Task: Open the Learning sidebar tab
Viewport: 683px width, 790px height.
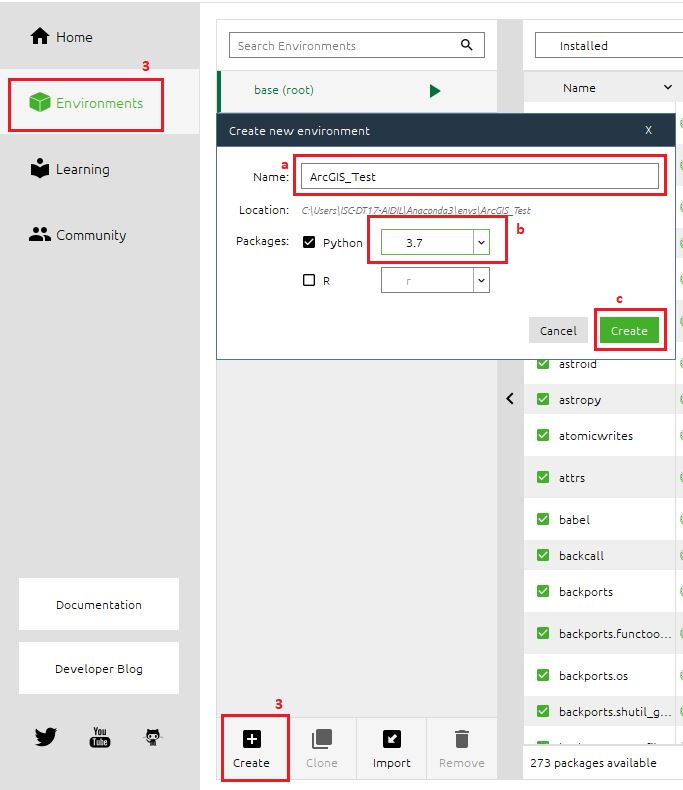Action: (99, 169)
